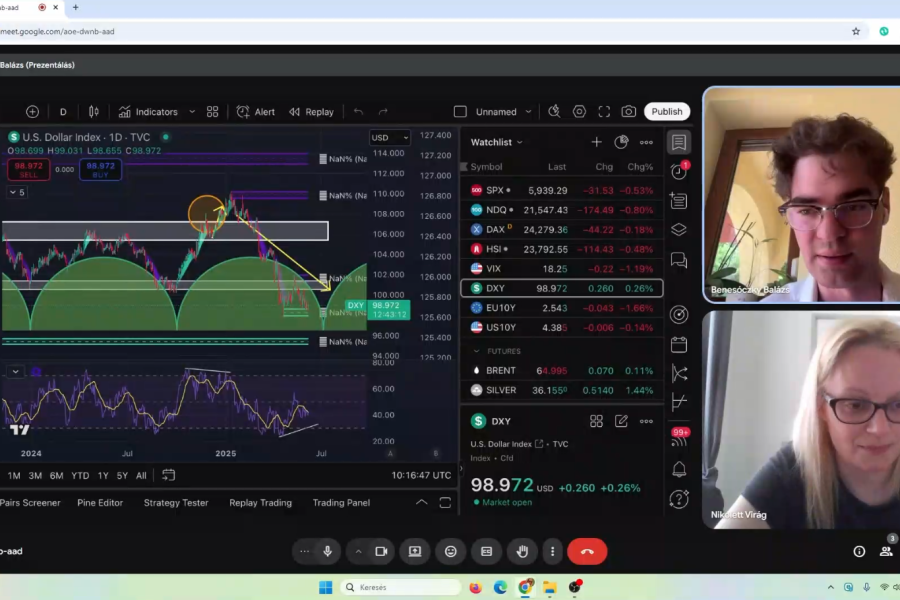
Task: Open the USD currency dropdown
Action: [389, 138]
